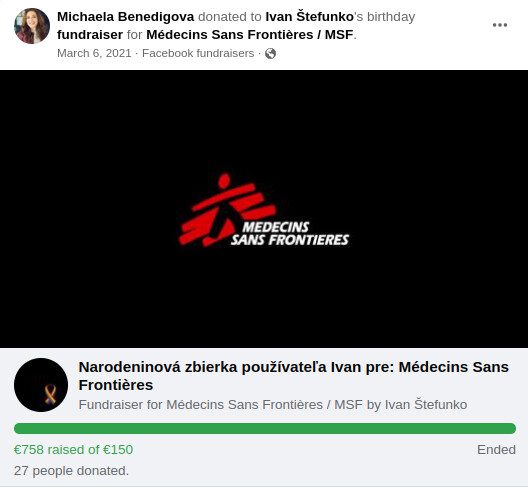Click the bold 'fundraiser' link
The image size is (528, 490).
90,35
